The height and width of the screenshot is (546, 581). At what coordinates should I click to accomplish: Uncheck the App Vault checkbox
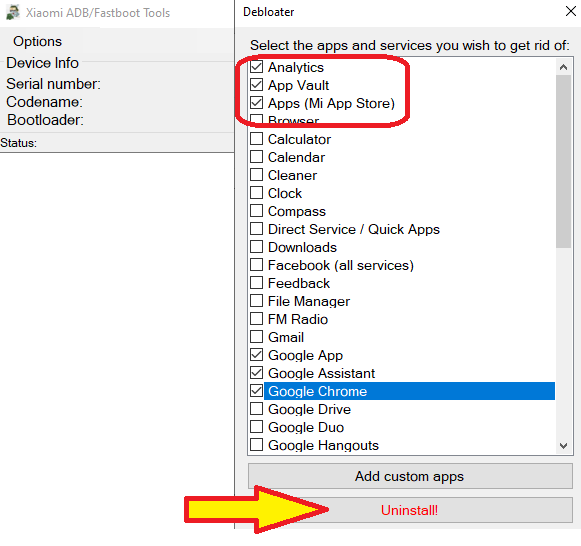(x=256, y=85)
